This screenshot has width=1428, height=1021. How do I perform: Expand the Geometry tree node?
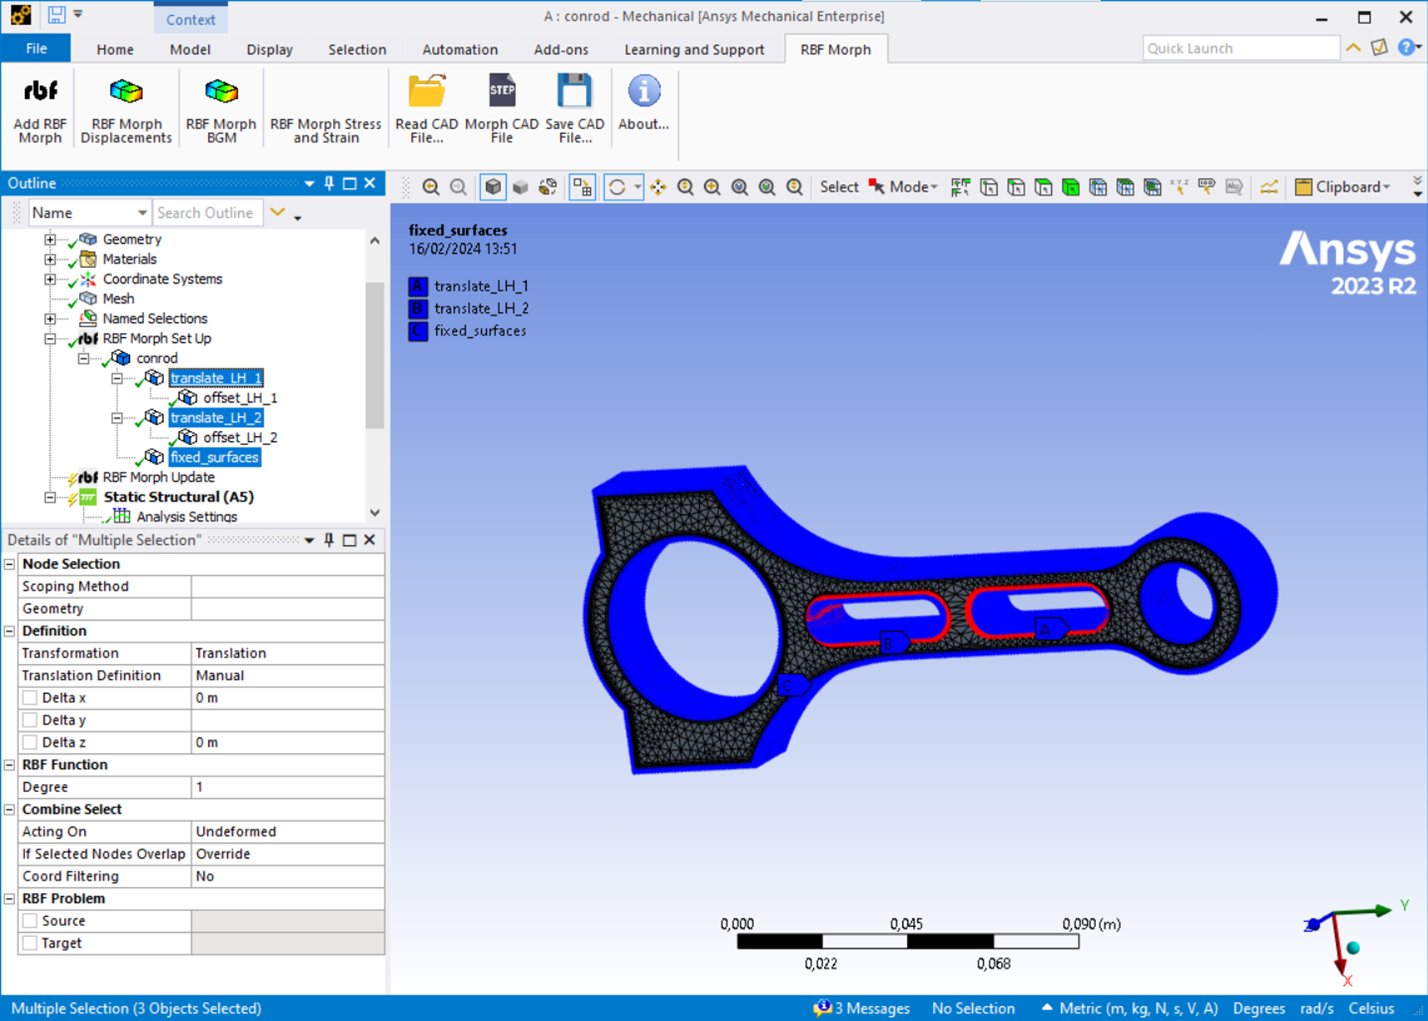50,239
